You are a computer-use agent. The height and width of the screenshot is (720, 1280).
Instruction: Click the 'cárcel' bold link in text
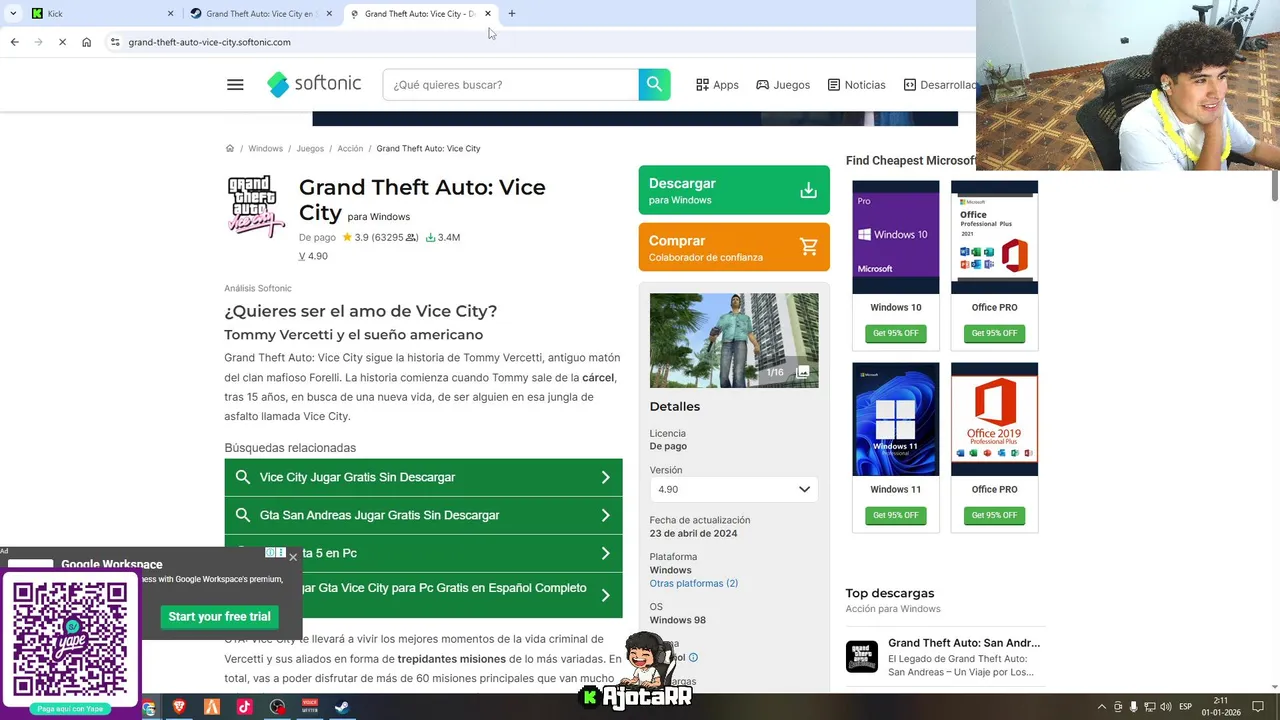click(598, 378)
